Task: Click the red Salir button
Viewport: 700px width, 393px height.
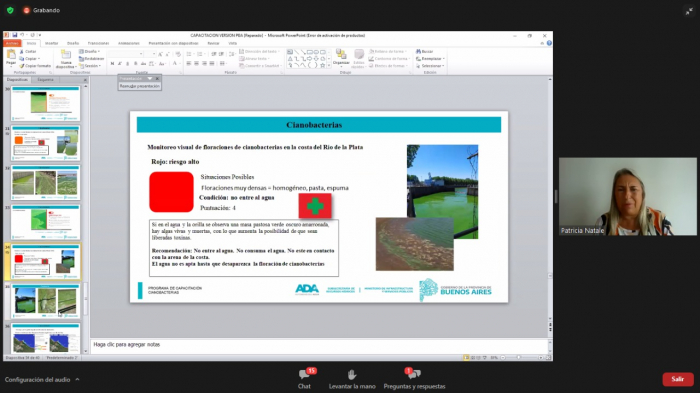Action: tap(678, 379)
